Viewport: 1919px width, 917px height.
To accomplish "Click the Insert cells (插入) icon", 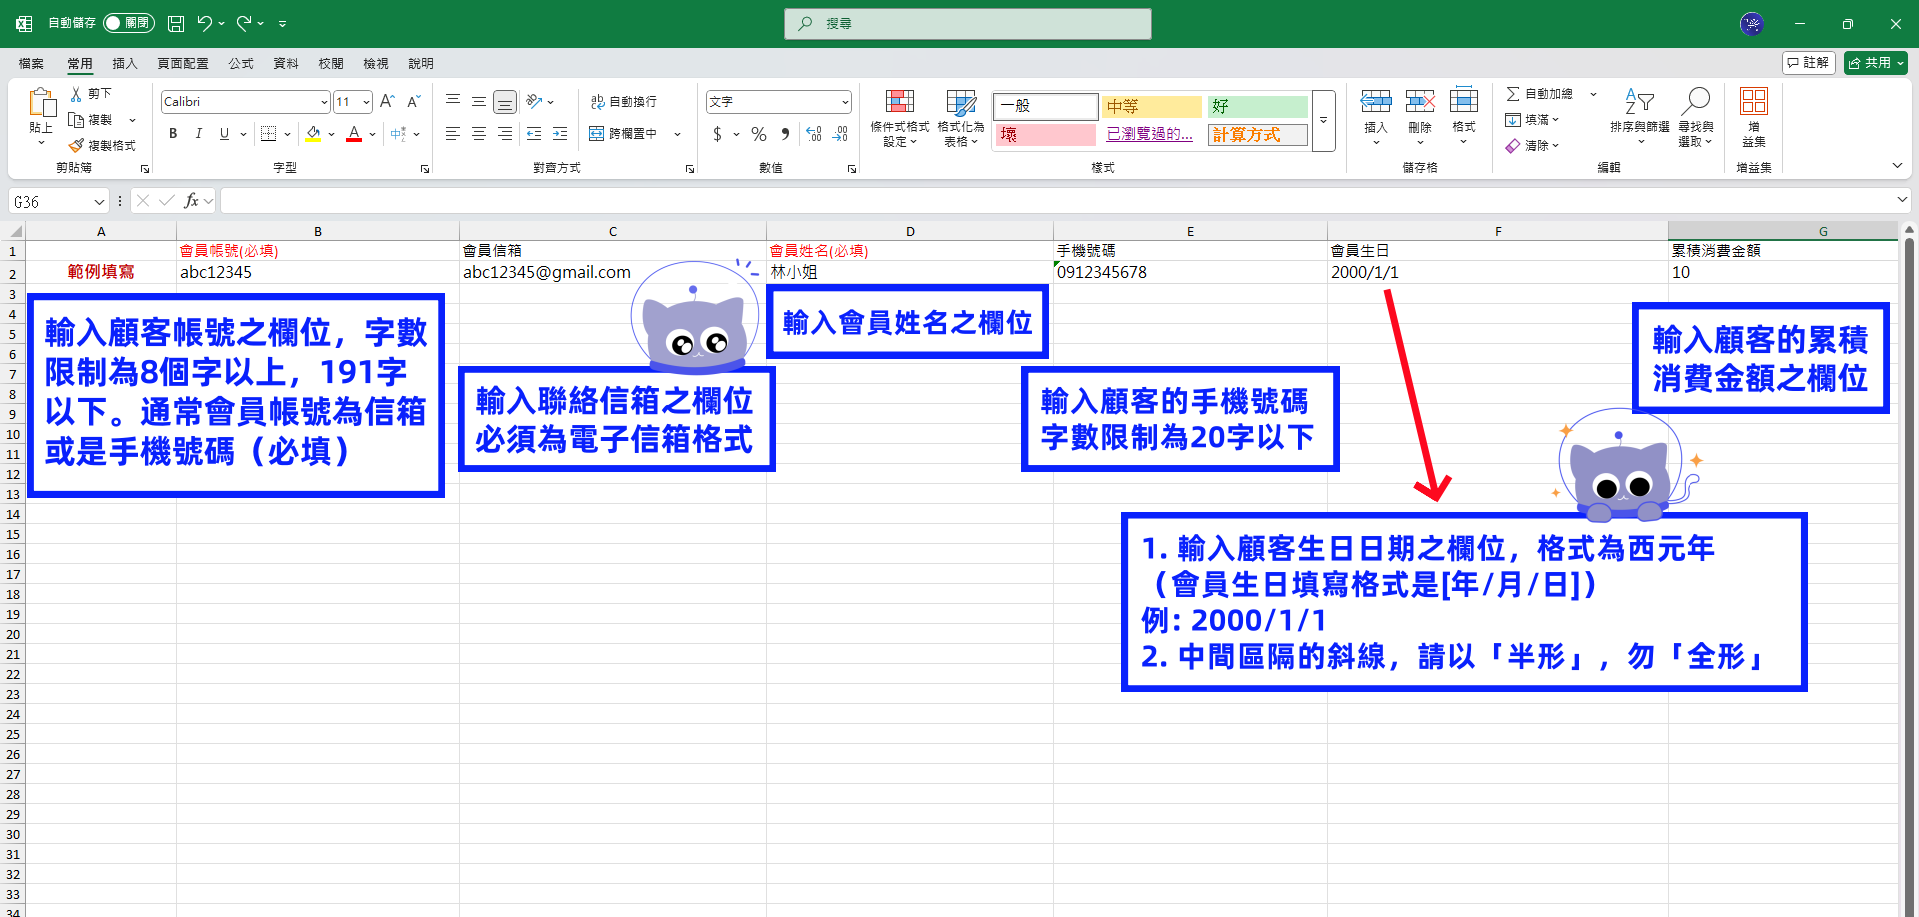I will point(1376,100).
